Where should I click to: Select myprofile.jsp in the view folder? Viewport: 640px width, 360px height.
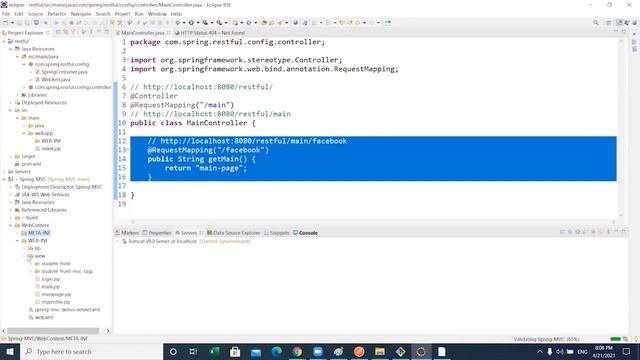pyautogui.click(x=56, y=302)
